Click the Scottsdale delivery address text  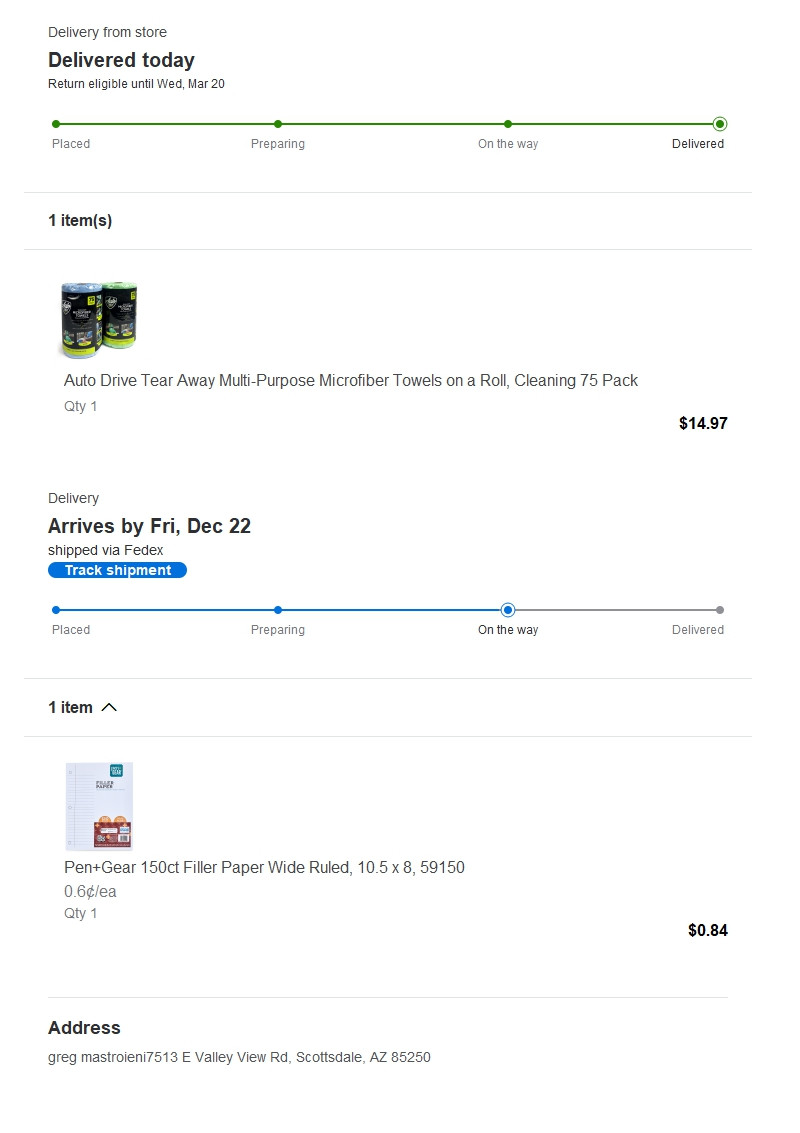[239, 1057]
